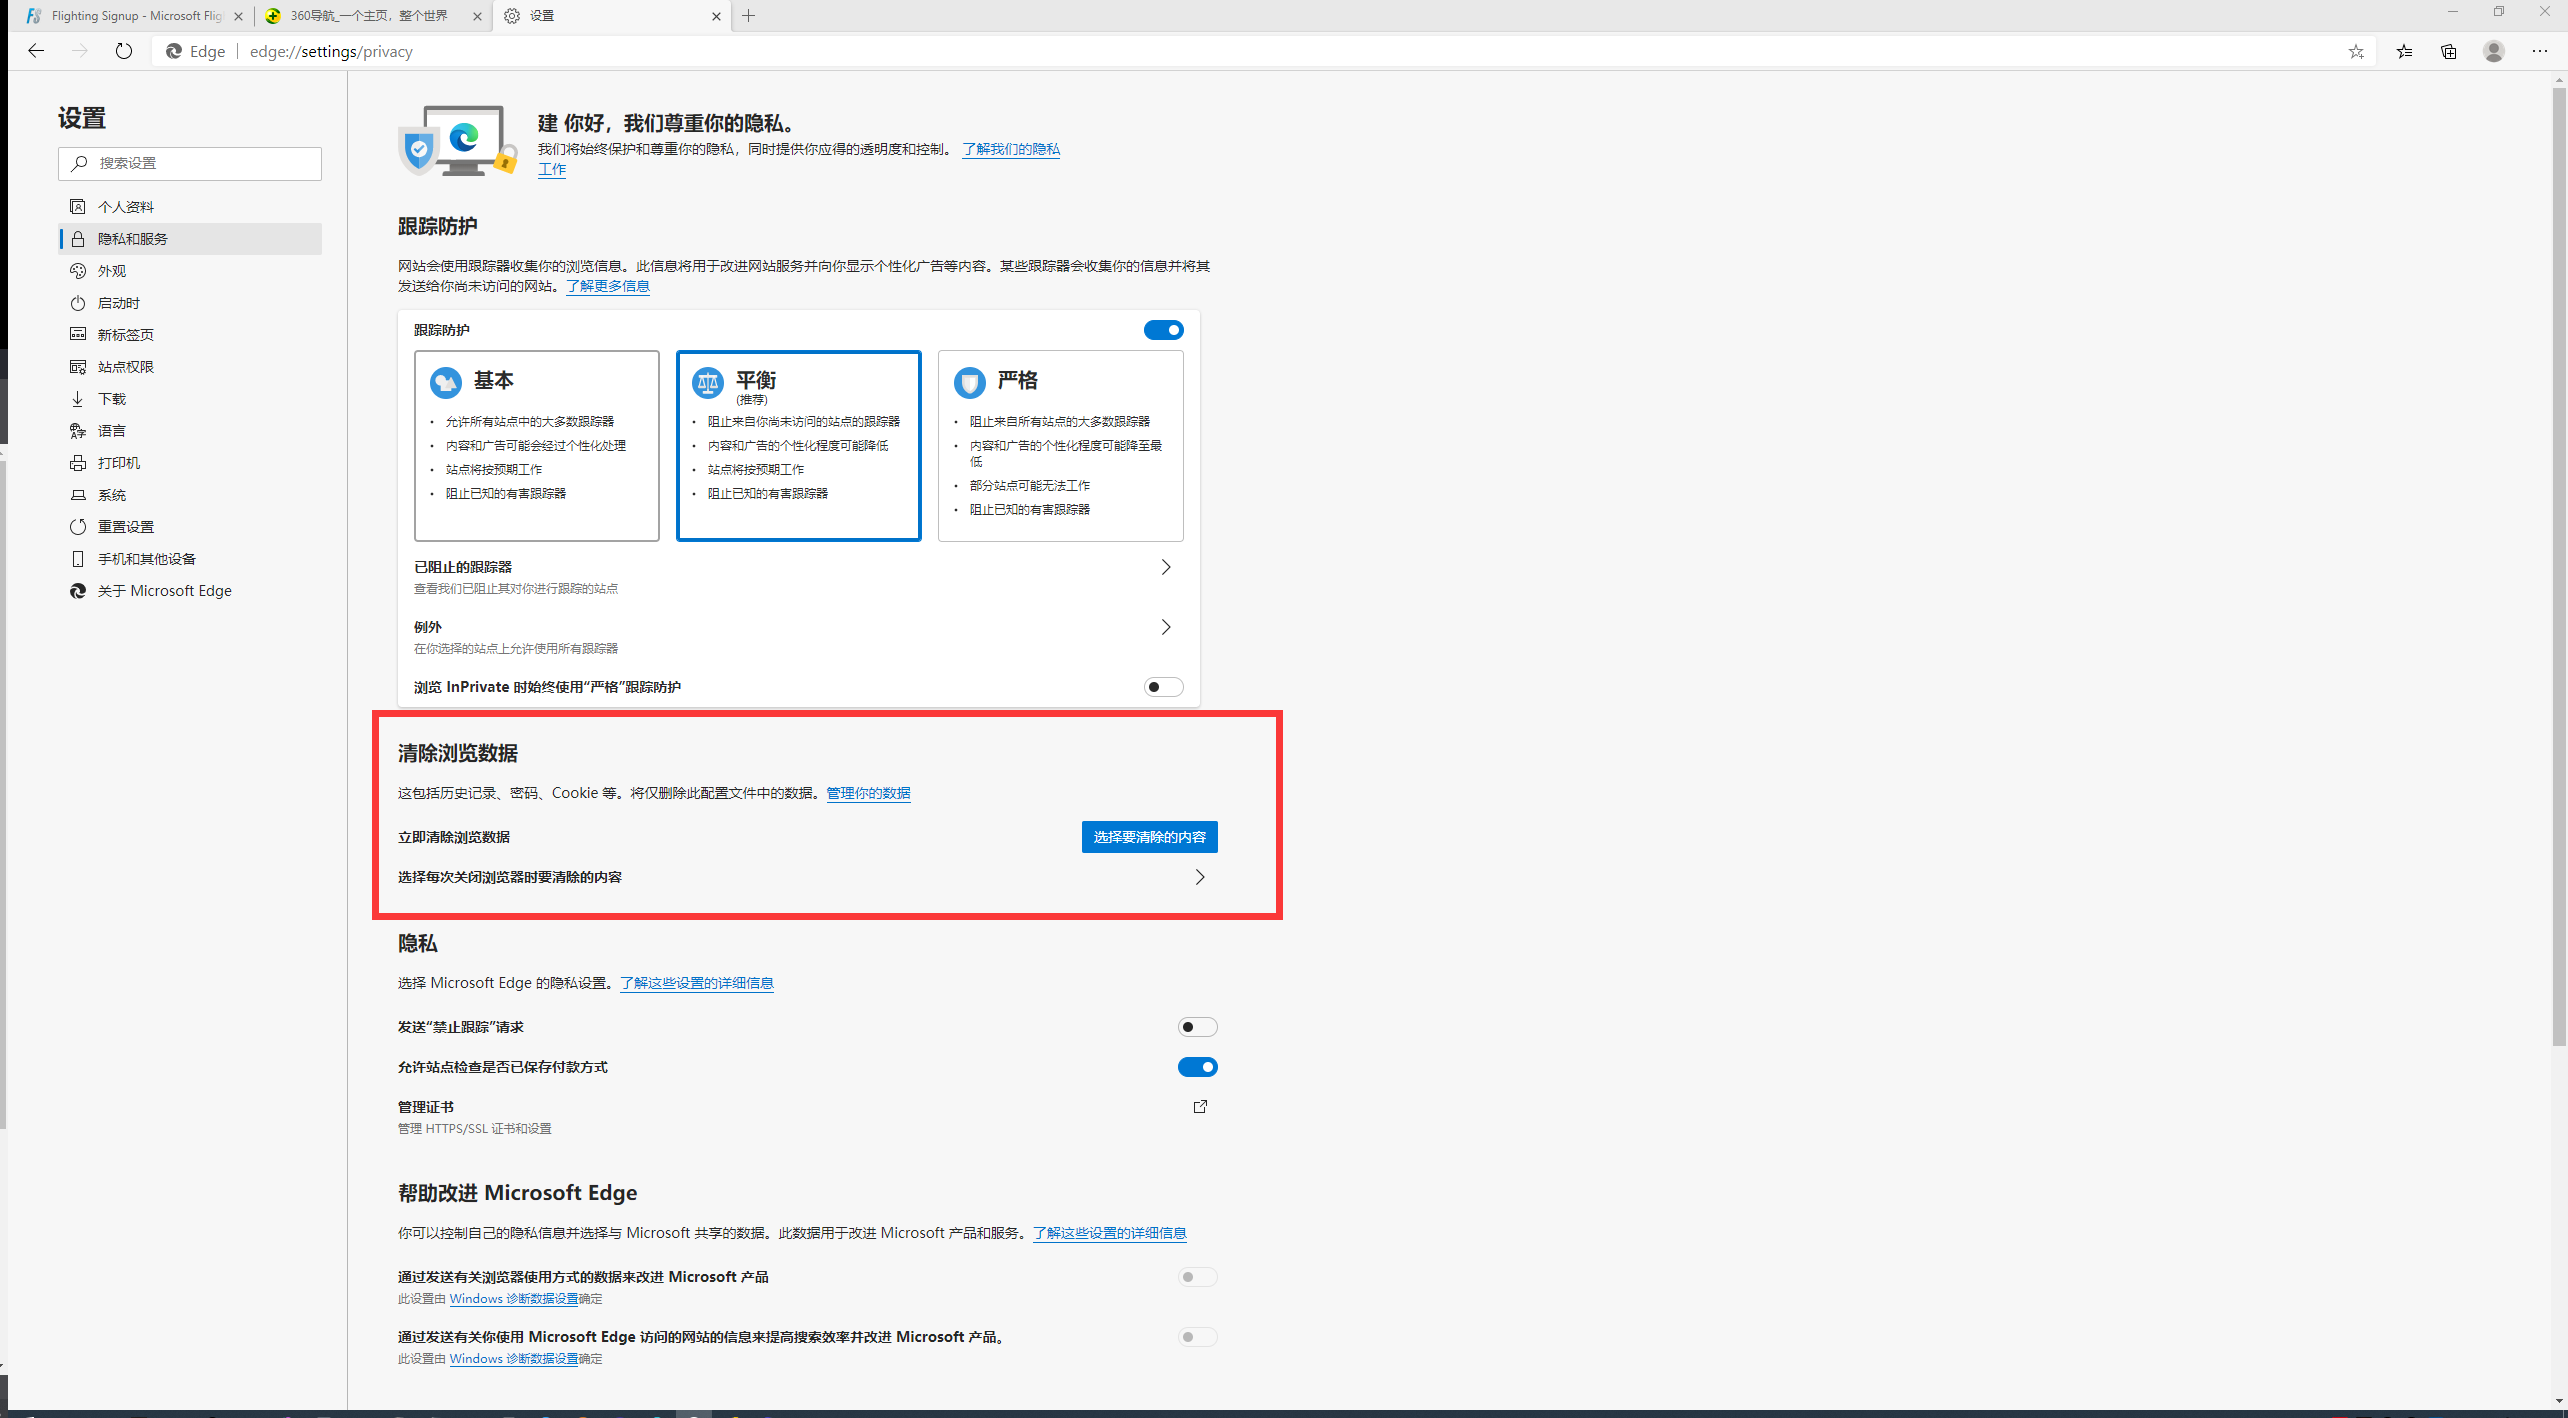Select the 外观 sidebar item
This screenshot has width=2568, height=1418.
(x=113, y=270)
